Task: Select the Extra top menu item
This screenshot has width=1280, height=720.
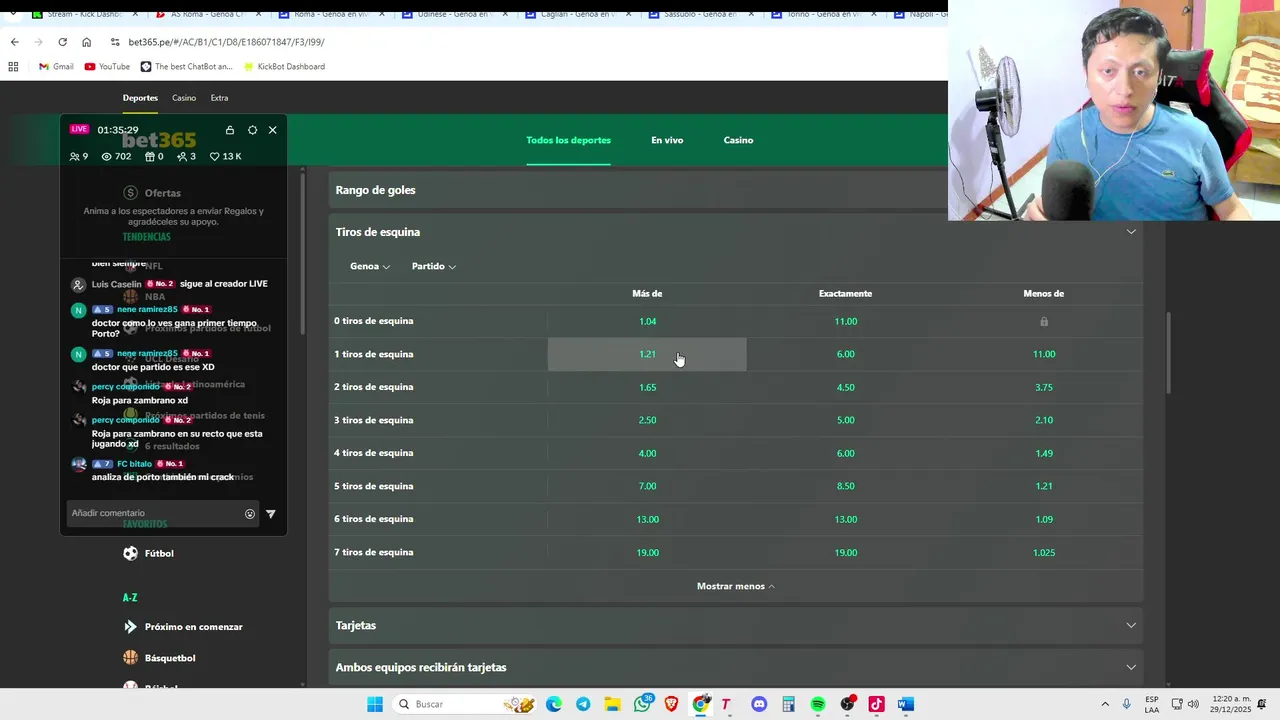Action: point(219,98)
